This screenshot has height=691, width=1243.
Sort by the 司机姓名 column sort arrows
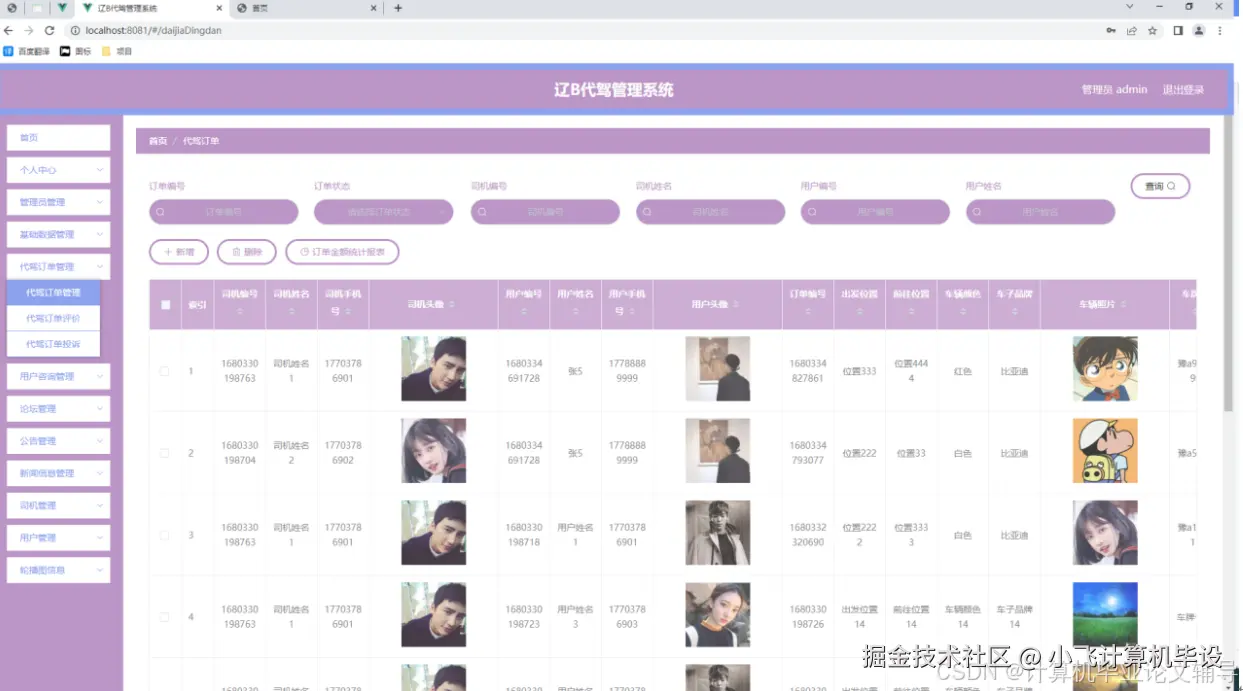coord(291,311)
